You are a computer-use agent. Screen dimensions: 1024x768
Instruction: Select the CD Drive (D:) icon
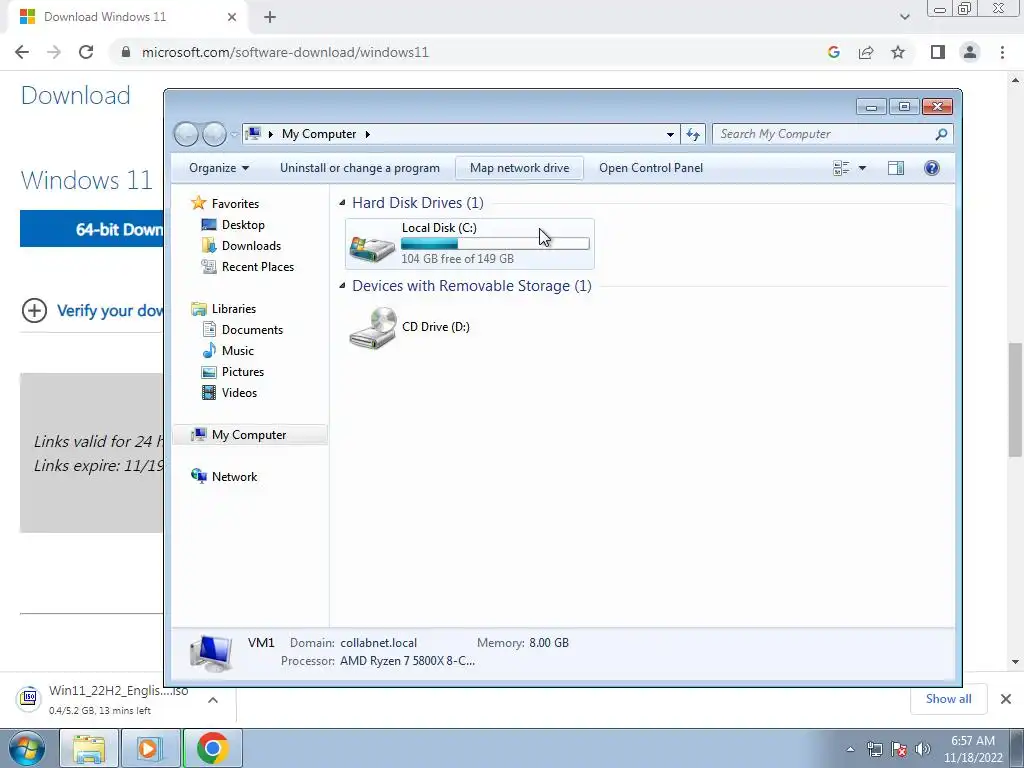373,328
